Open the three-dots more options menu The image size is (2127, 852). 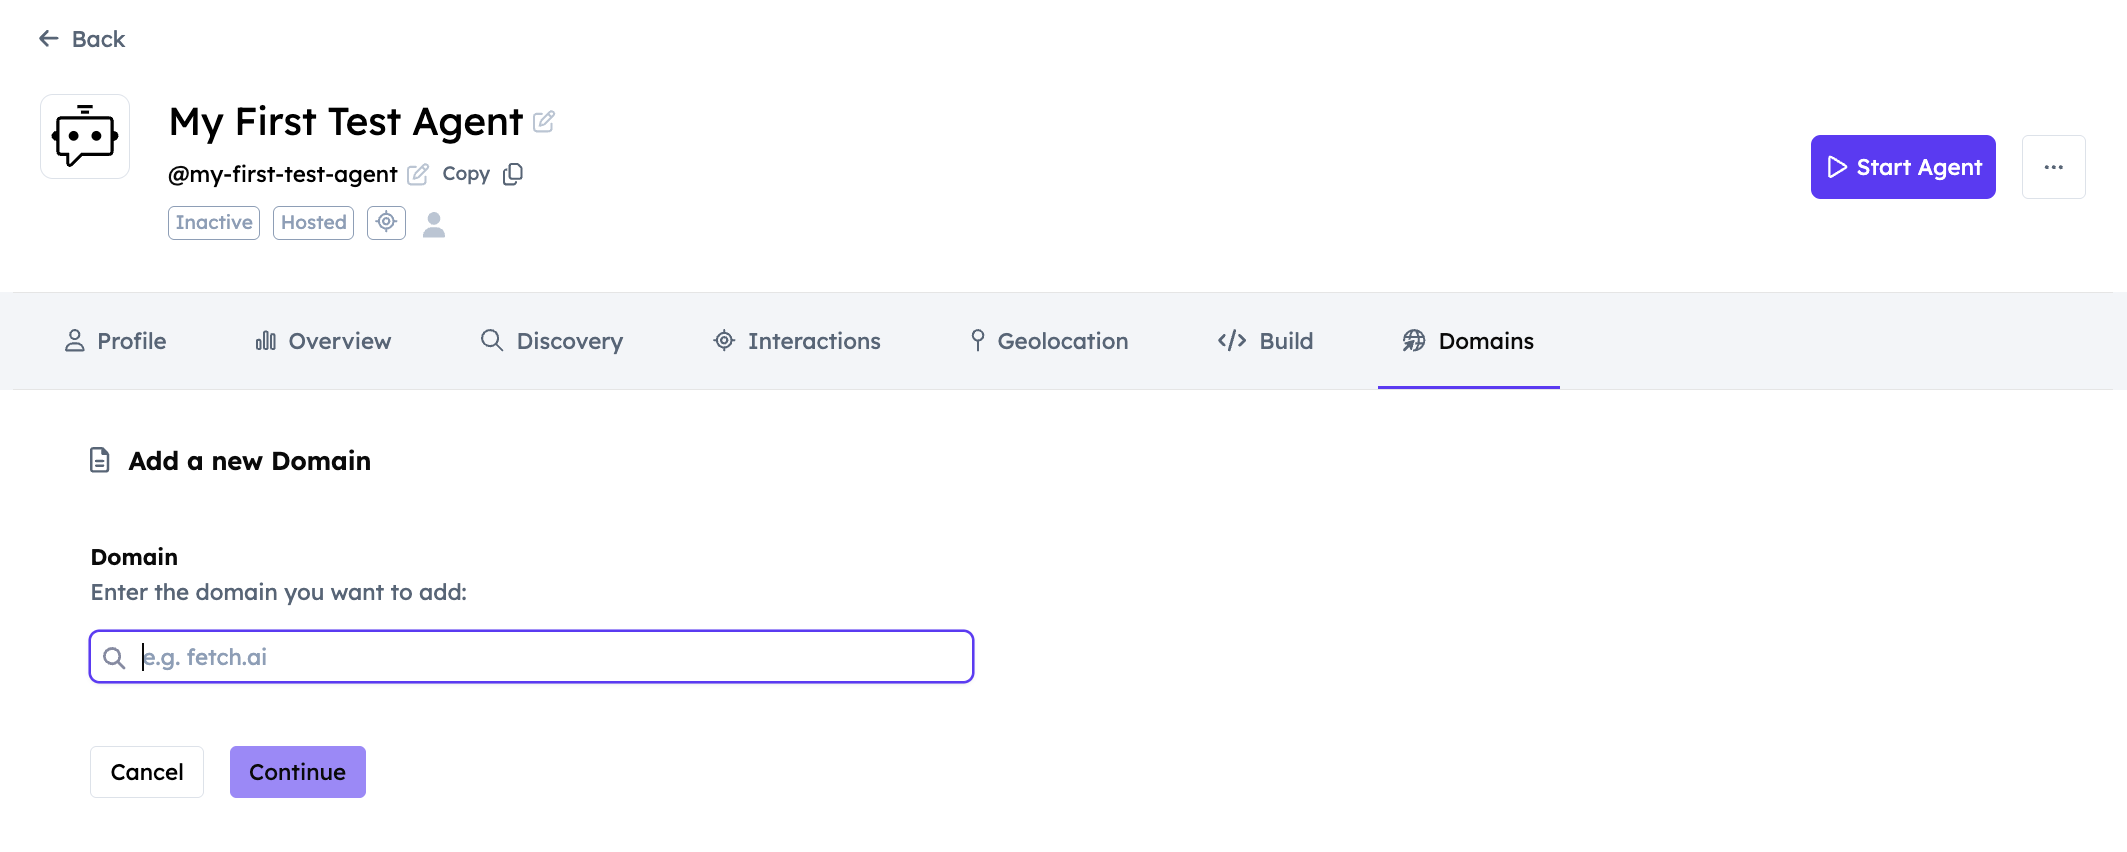coord(2053,167)
